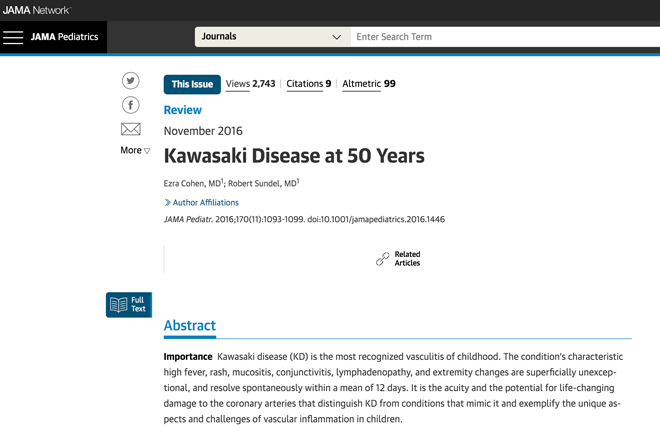View the Altmetric 99 score

[x=369, y=84]
